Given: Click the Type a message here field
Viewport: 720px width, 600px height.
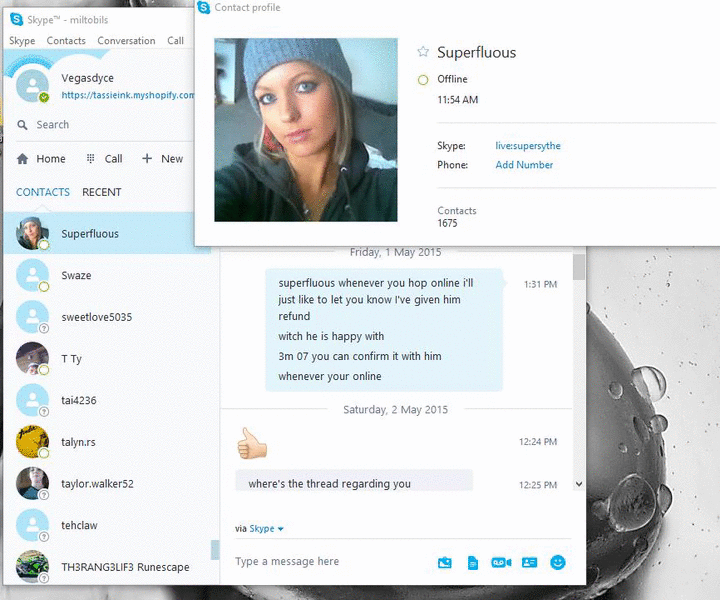Looking at the screenshot, I should (331, 561).
